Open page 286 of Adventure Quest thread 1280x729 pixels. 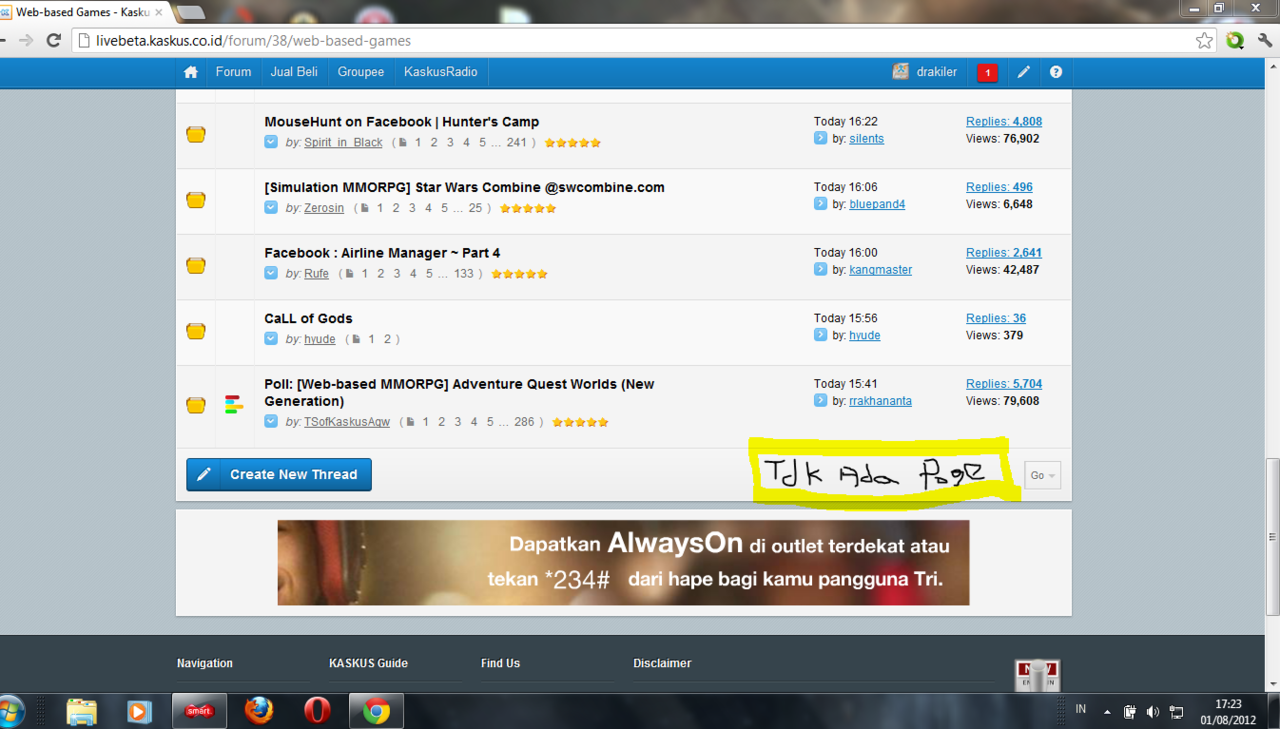coord(524,422)
